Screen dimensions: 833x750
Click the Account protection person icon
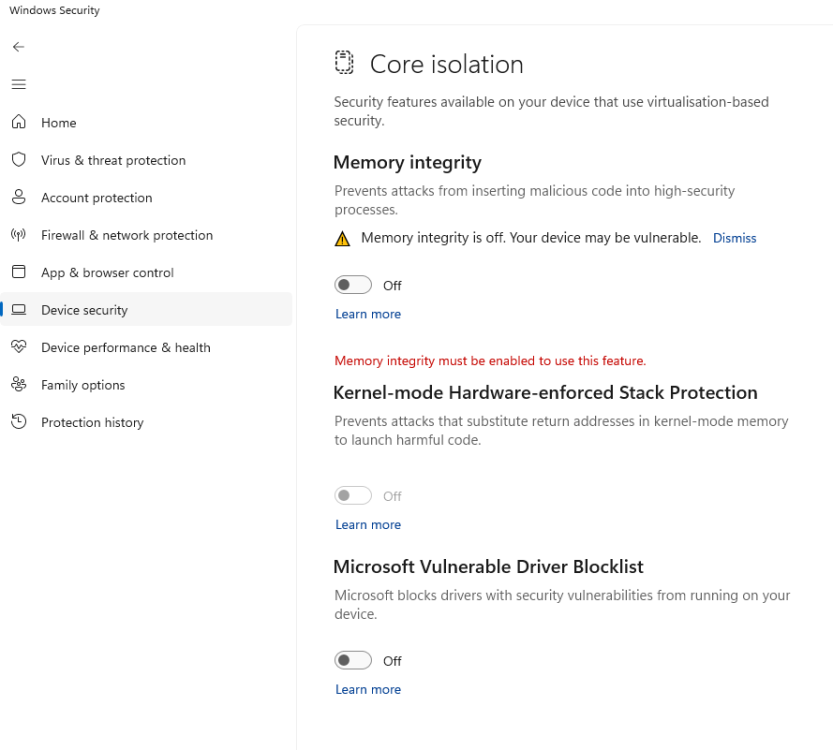[x=18, y=197]
